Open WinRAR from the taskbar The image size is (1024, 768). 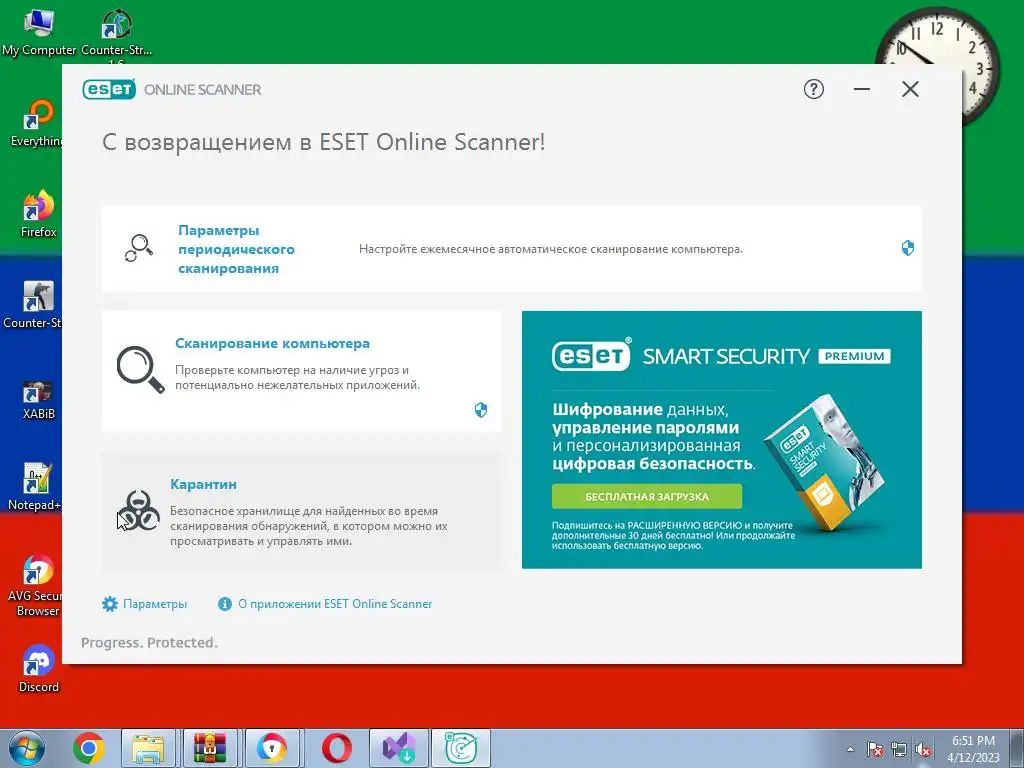[x=210, y=748]
